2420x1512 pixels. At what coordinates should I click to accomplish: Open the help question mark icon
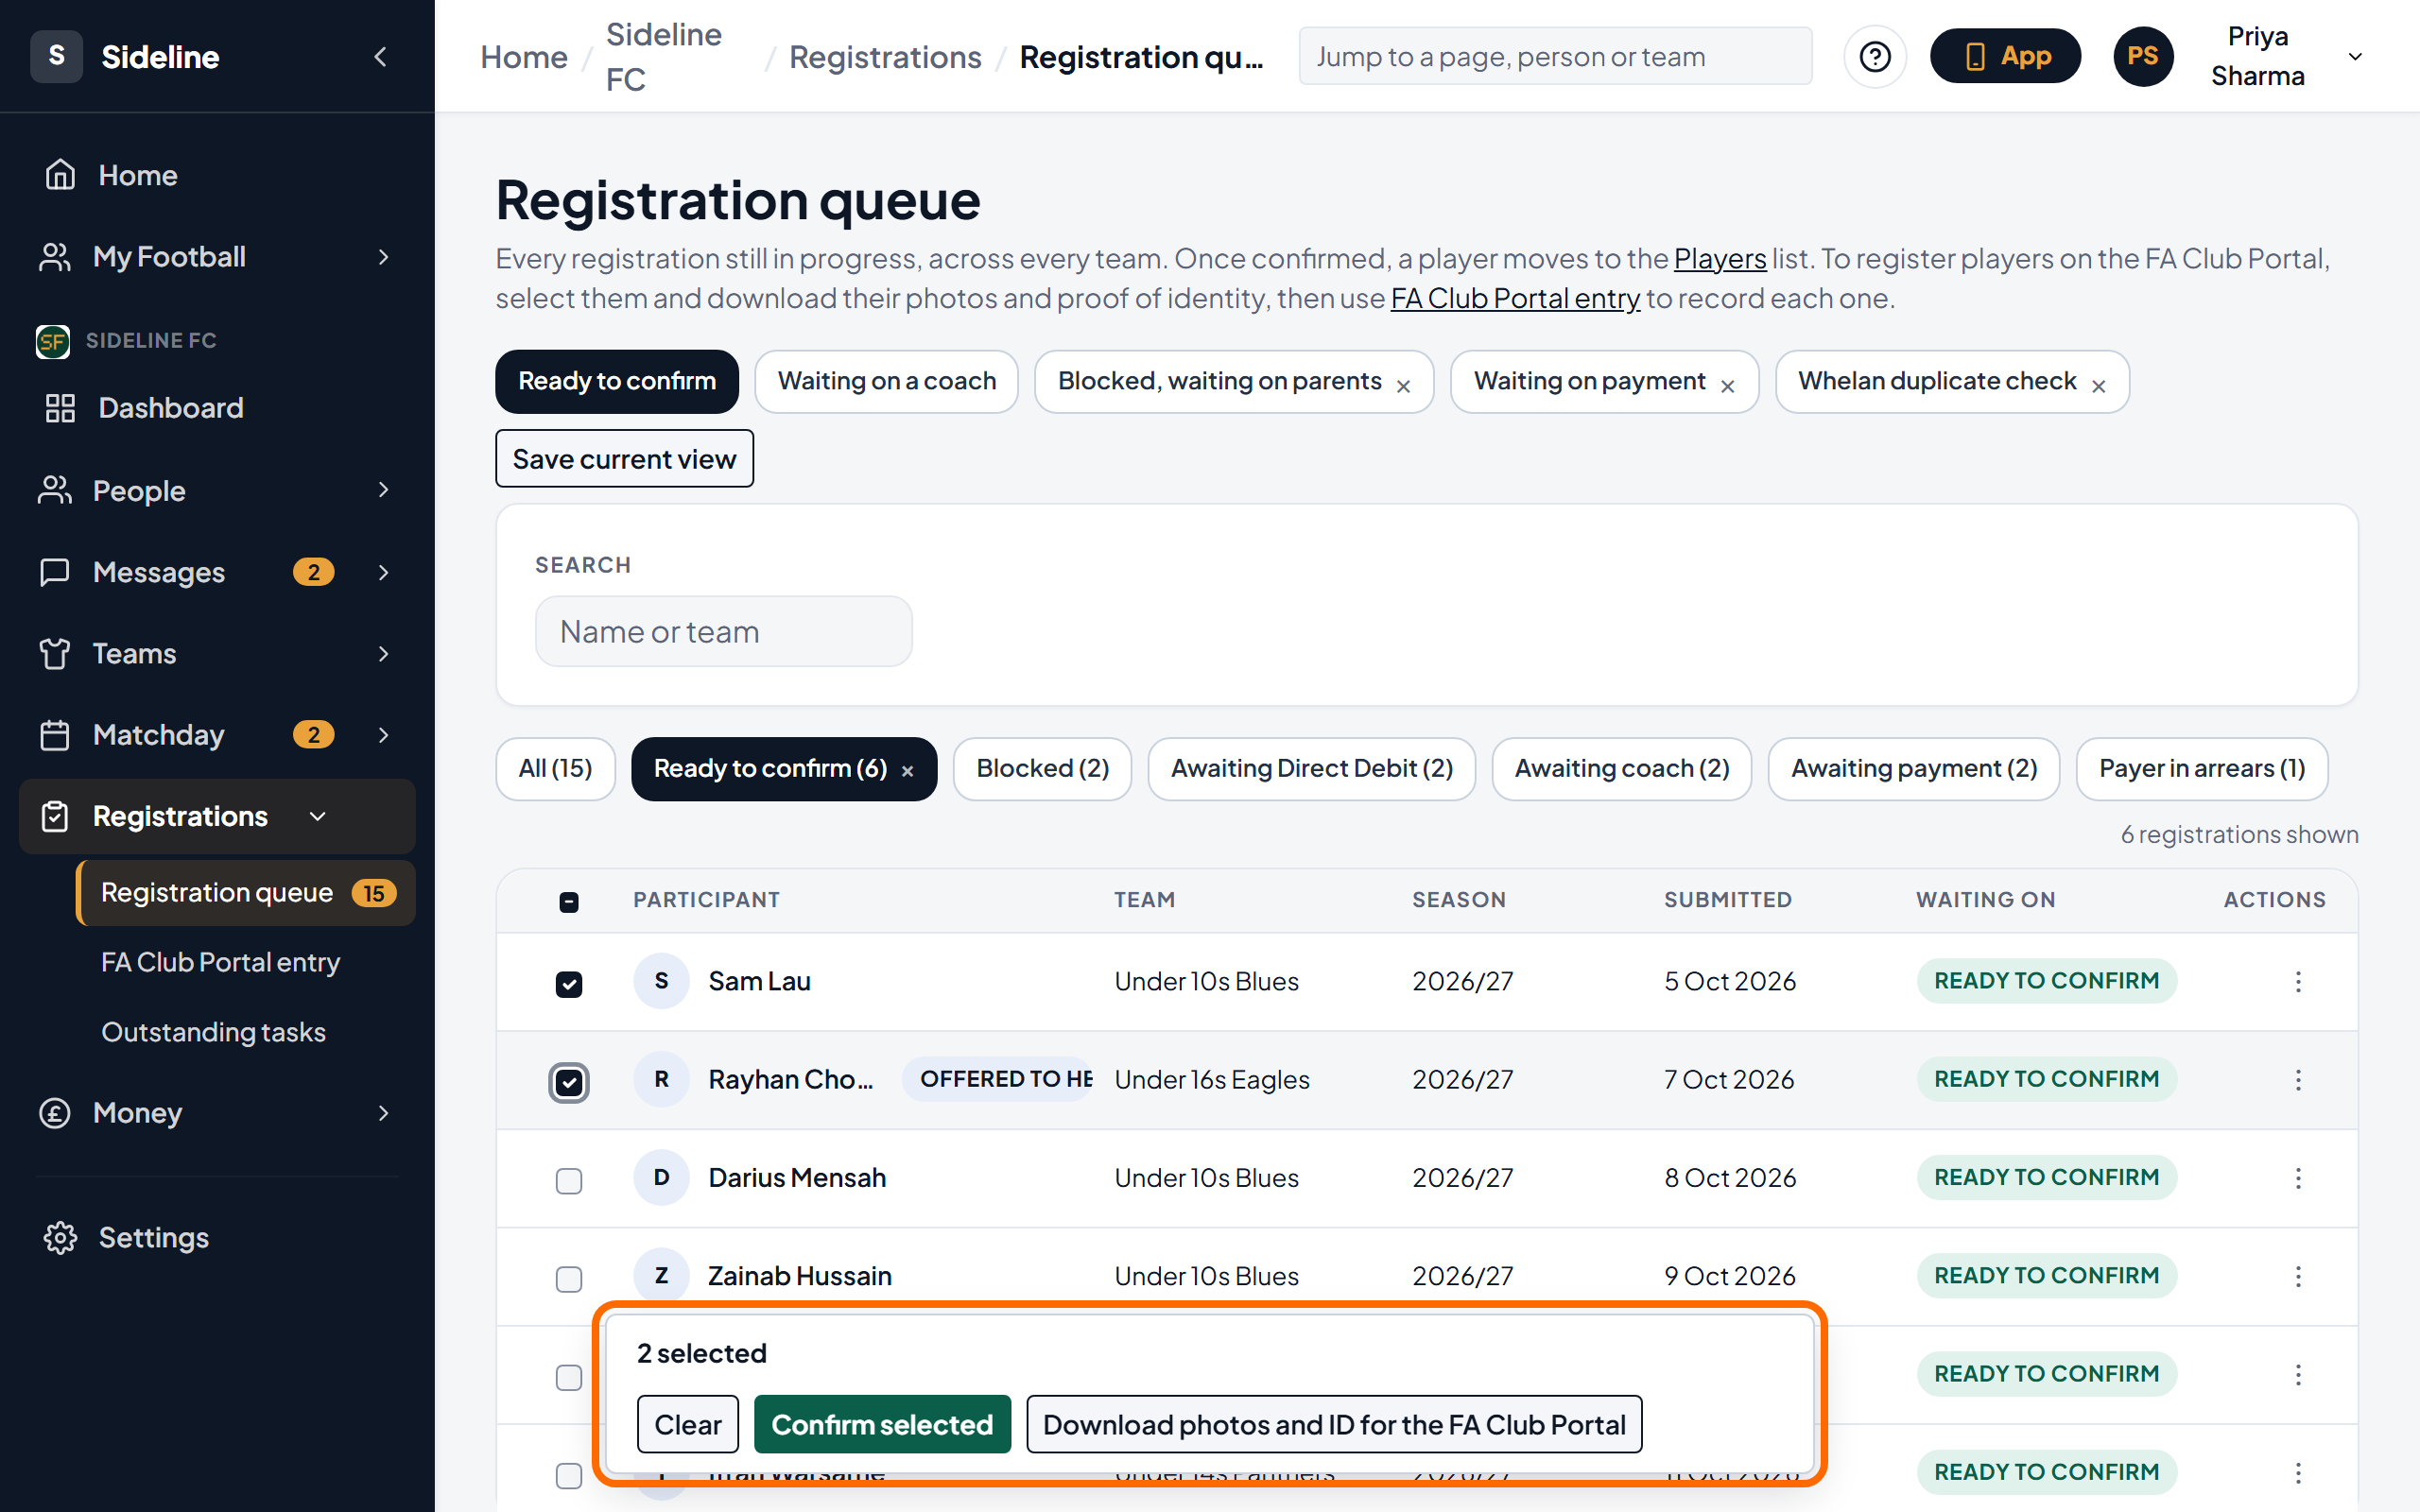(1875, 57)
